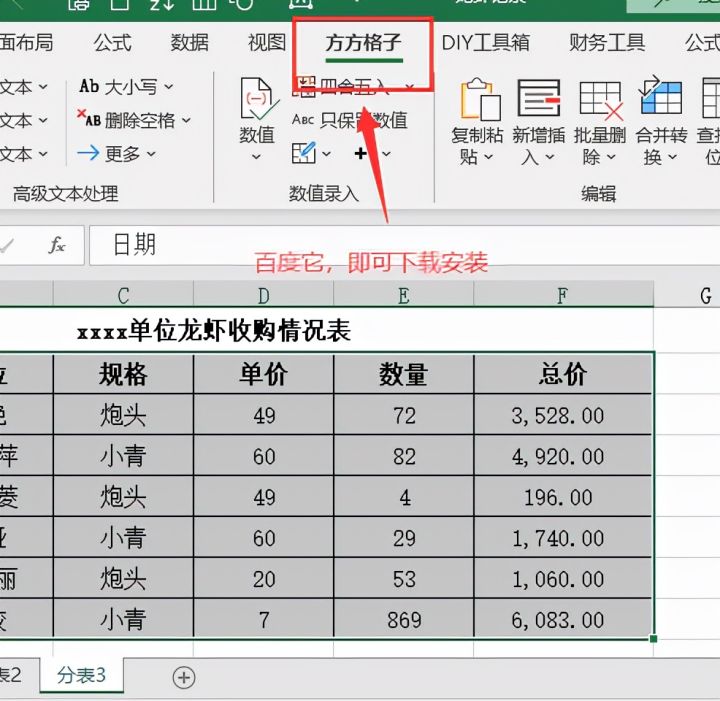This screenshot has width=720, height=701.
Task: Select column F header
Action: point(563,295)
